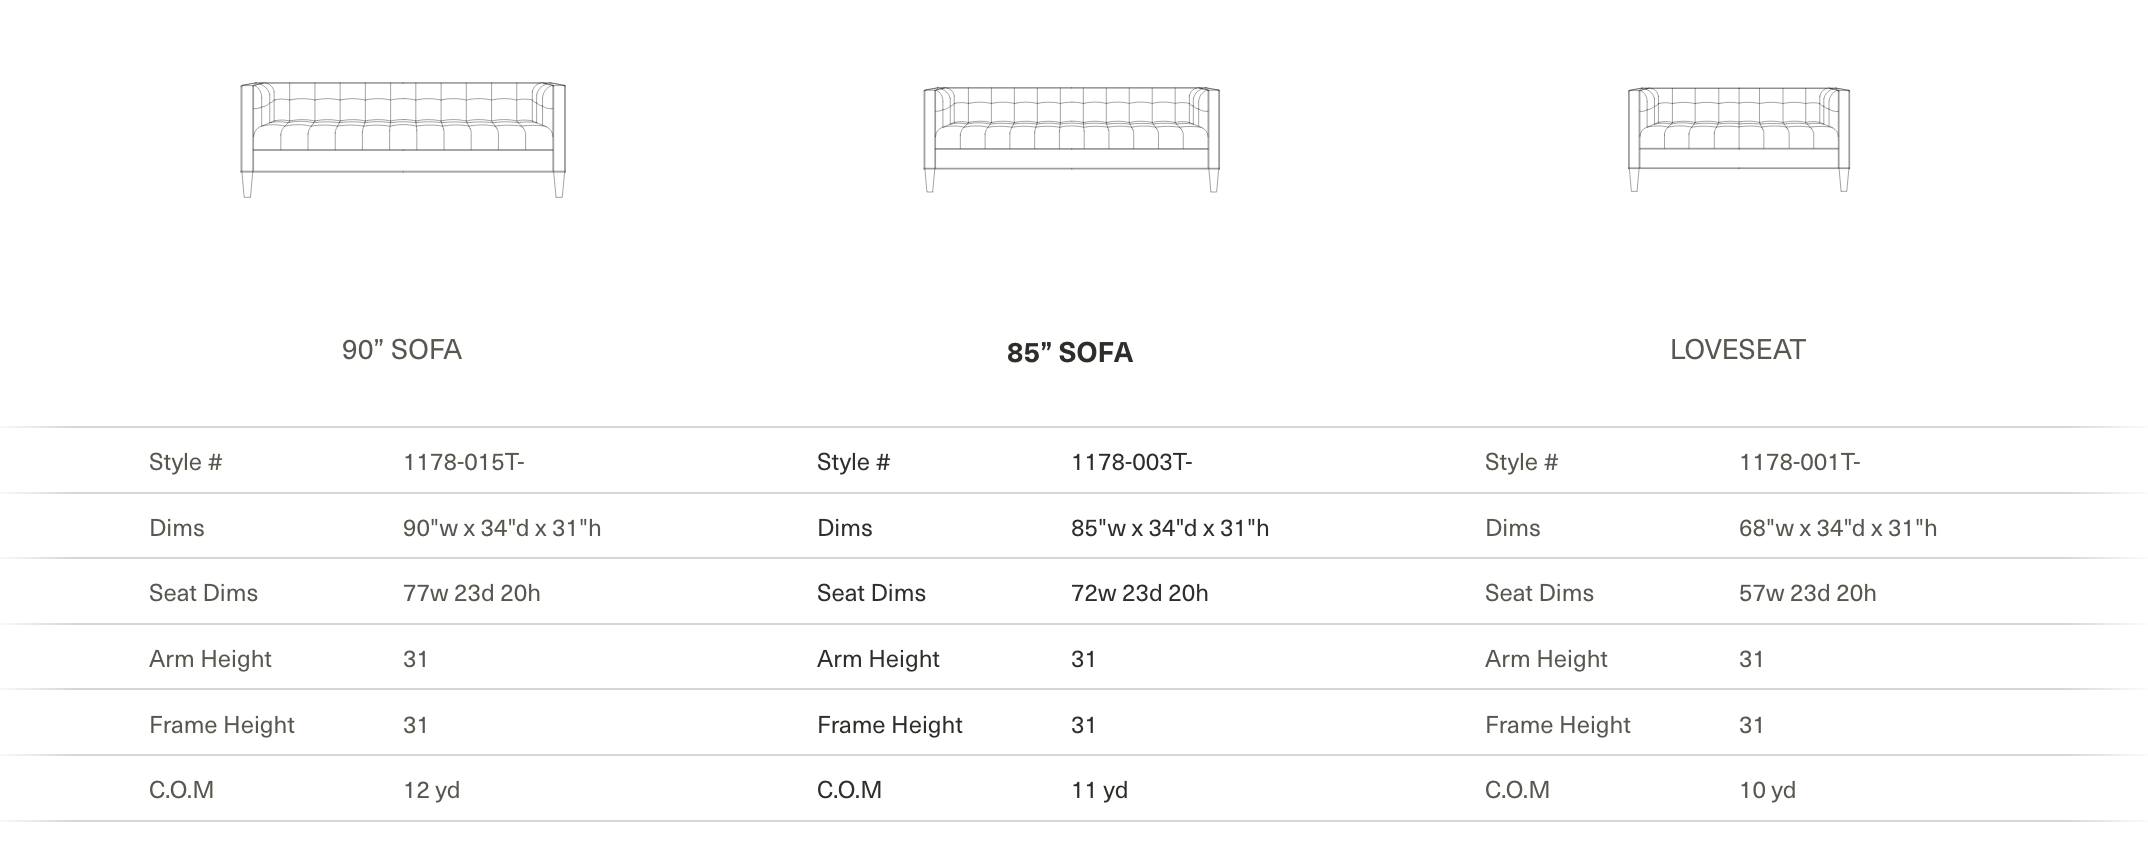This screenshot has width=2148, height=864.
Task: Click style number 1178-015T-
Action: [464, 462]
